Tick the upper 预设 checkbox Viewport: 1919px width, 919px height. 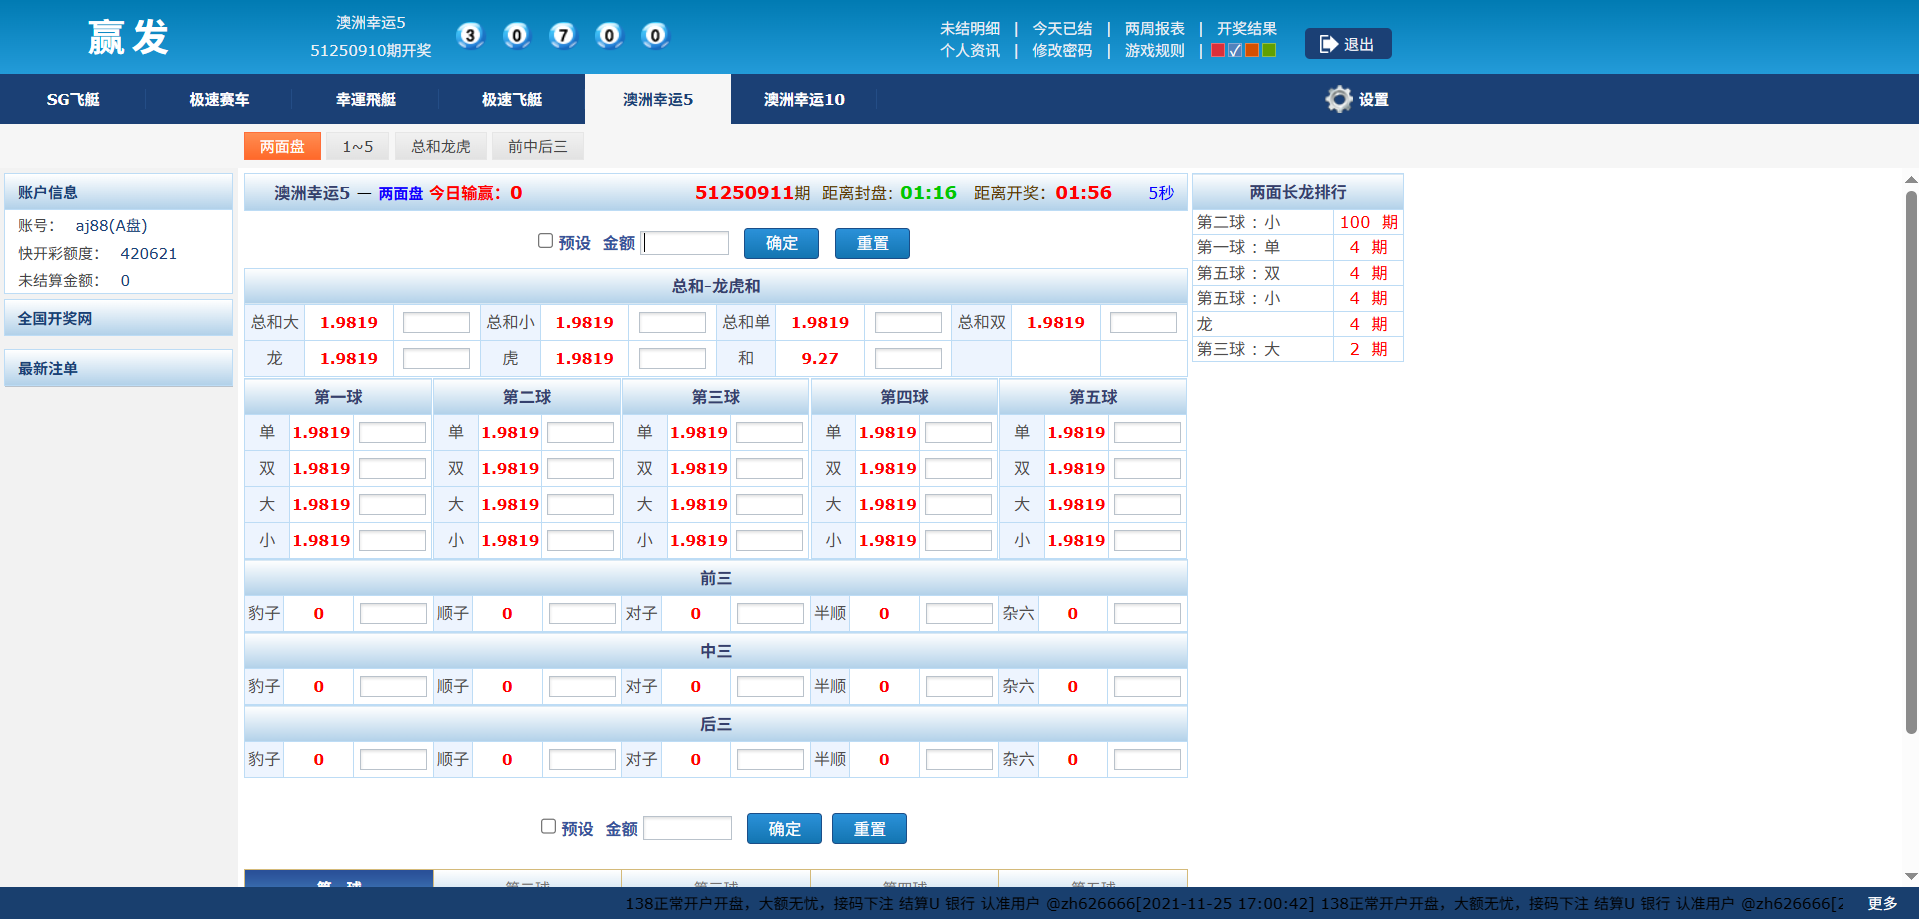click(x=545, y=241)
